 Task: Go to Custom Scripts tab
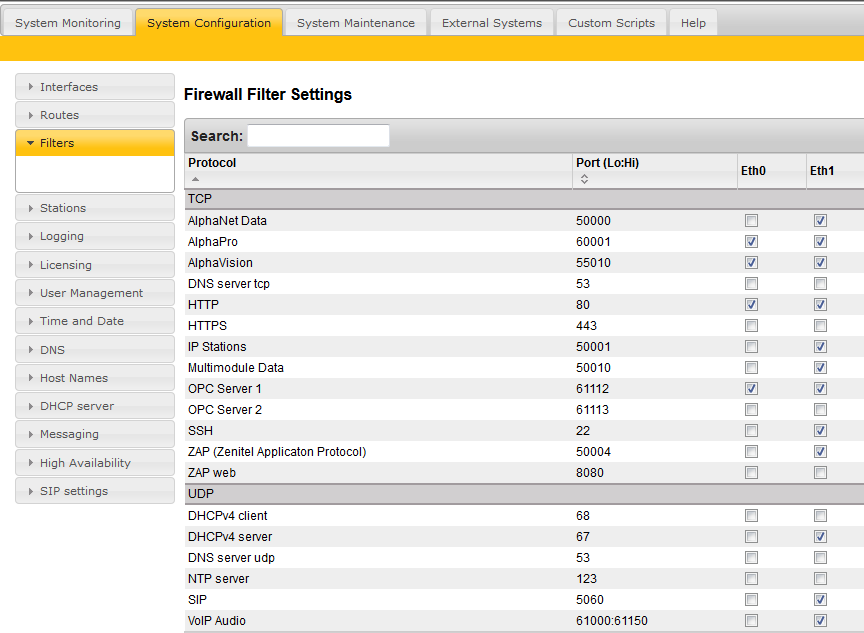coord(611,23)
